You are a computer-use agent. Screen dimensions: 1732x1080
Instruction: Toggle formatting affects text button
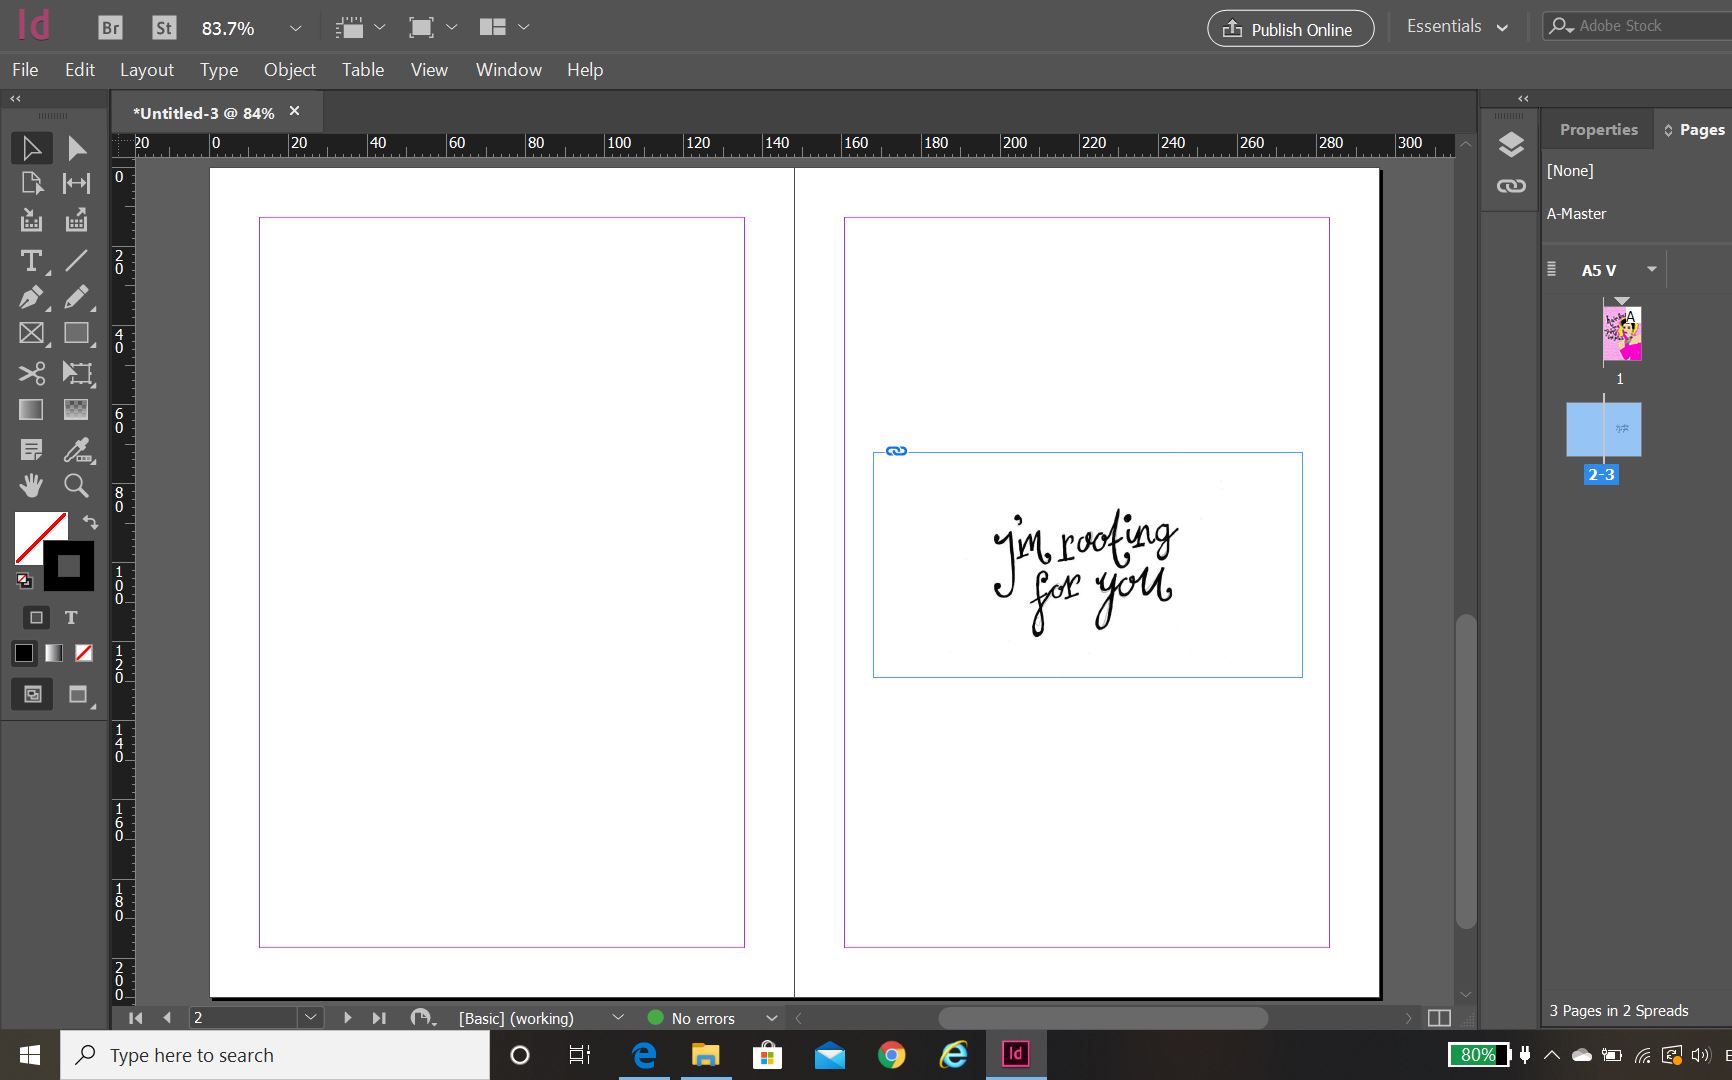[x=71, y=618]
